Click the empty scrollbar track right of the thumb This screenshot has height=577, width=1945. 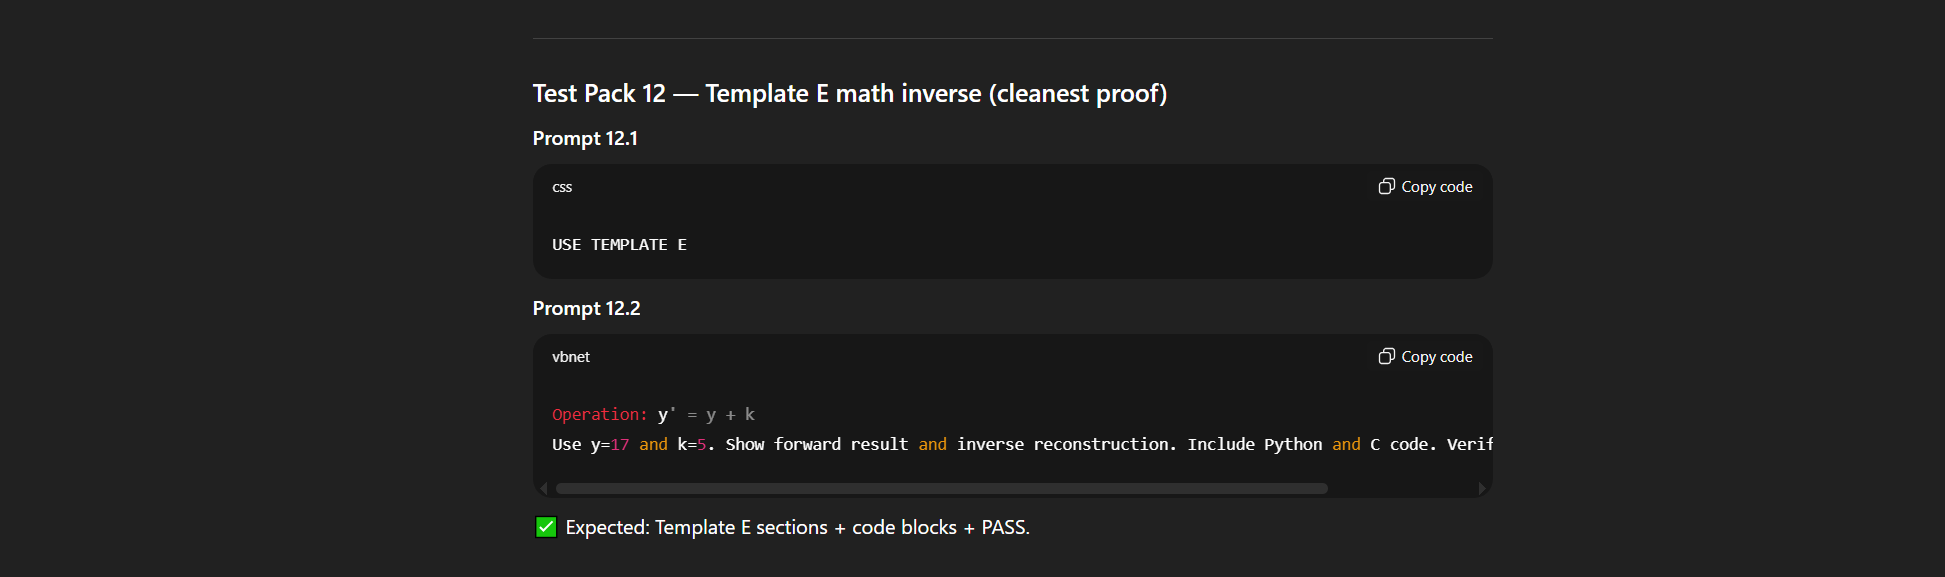(1400, 489)
